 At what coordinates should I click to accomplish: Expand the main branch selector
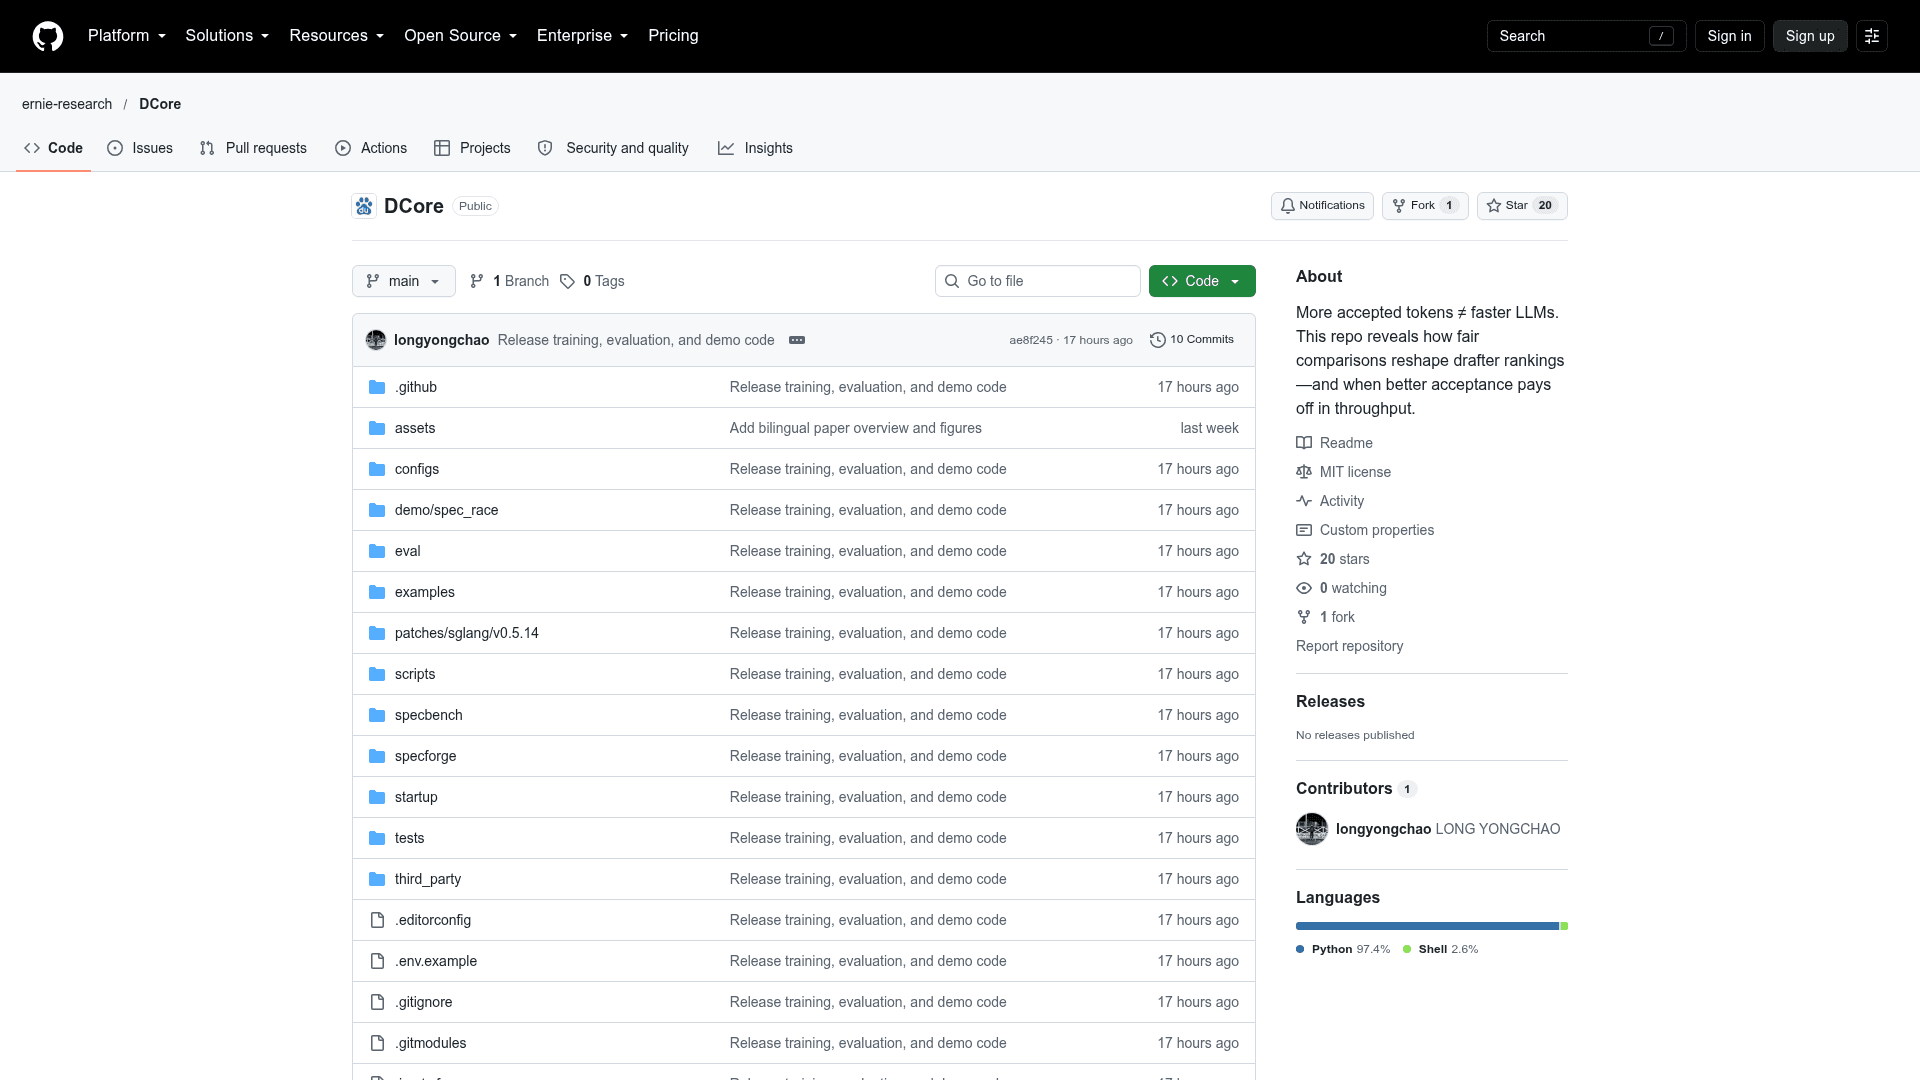[x=404, y=281]
